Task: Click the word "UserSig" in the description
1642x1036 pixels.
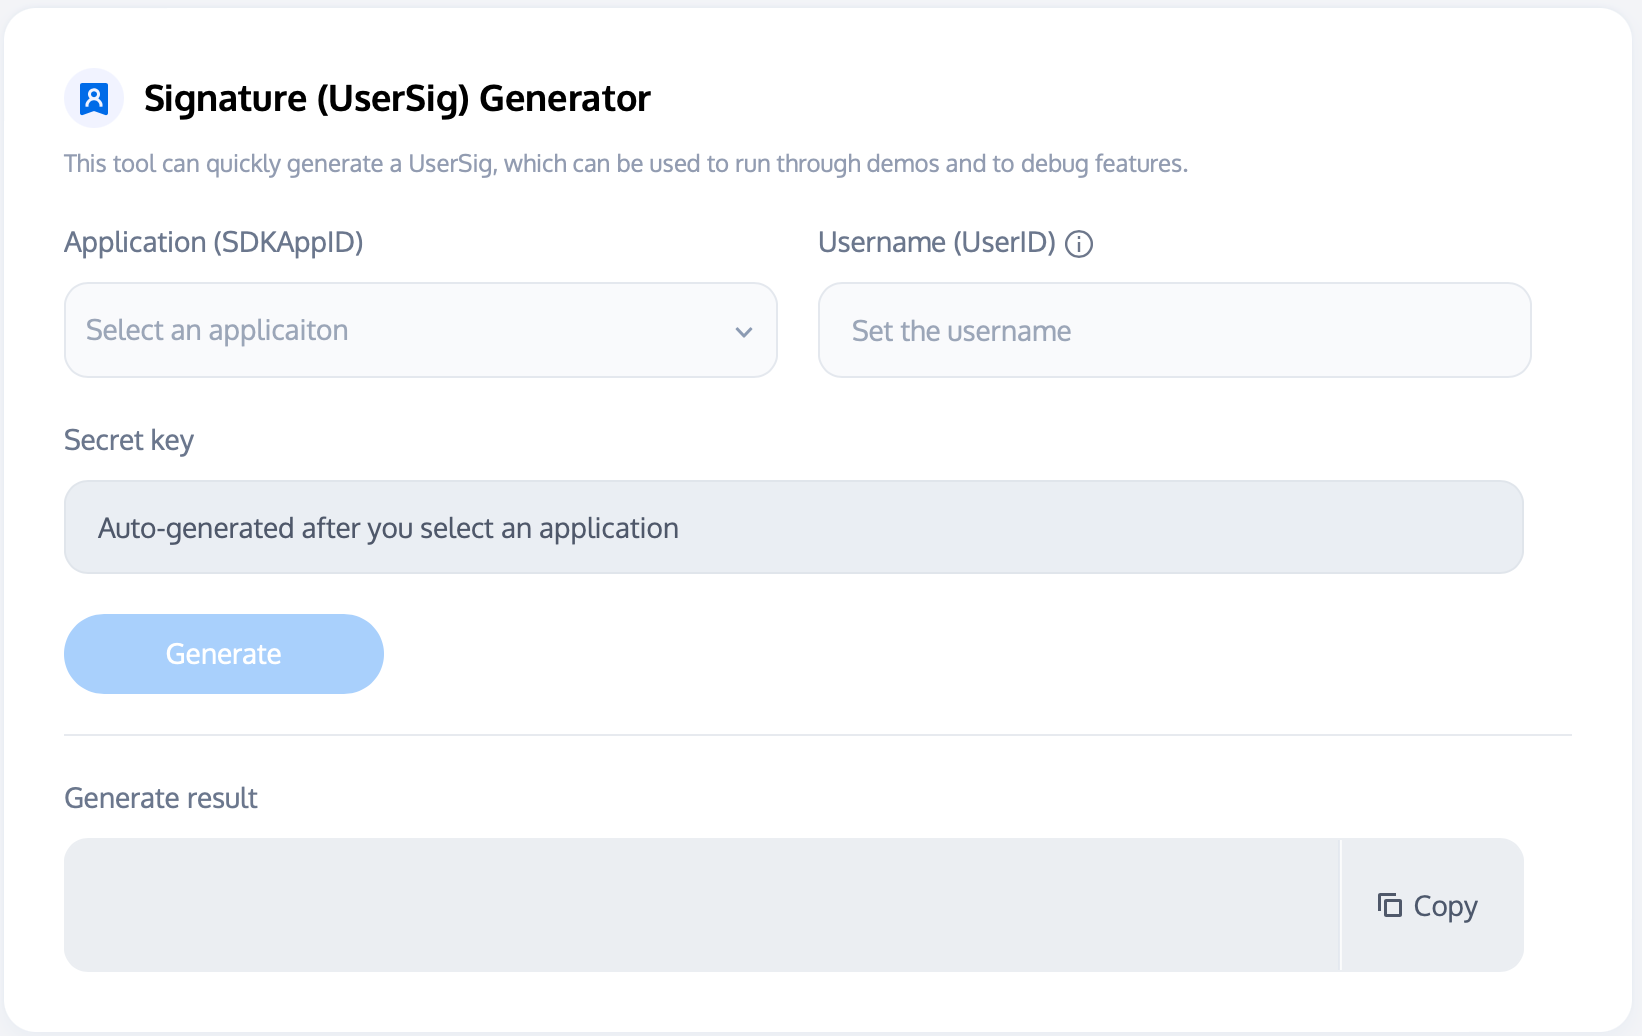Action: 451,164
